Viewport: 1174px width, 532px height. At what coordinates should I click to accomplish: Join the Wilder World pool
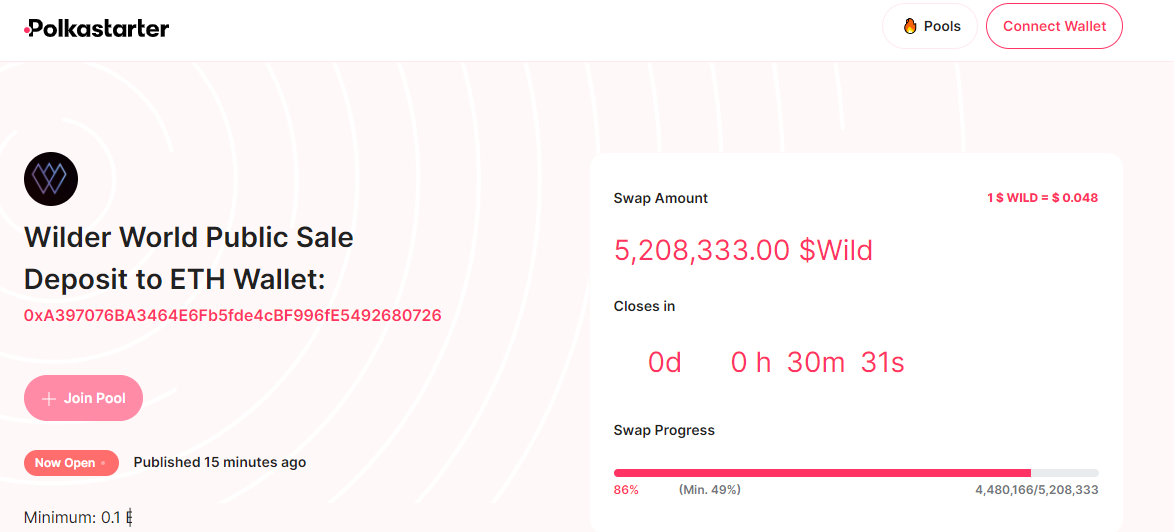(x=83, y=398)
